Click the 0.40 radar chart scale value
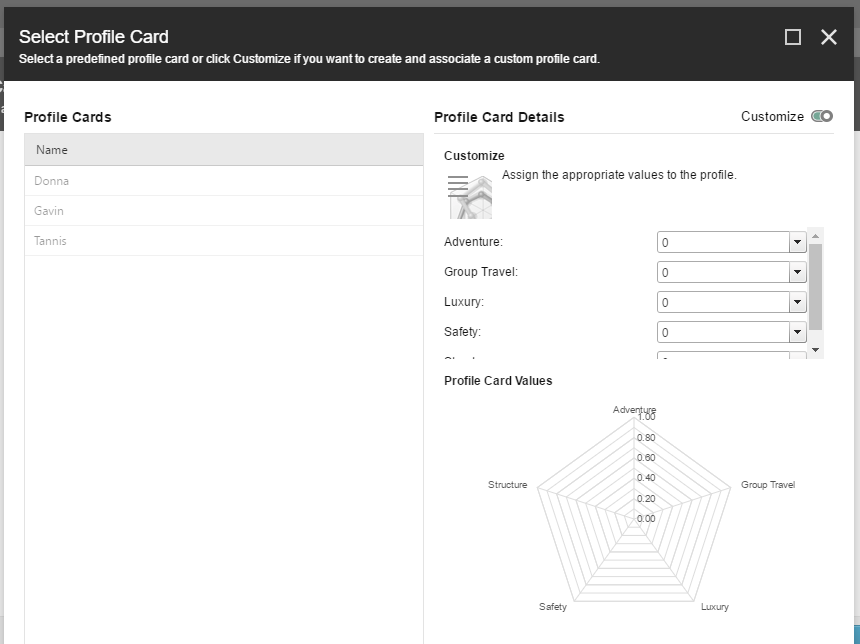 click(646, 478)
